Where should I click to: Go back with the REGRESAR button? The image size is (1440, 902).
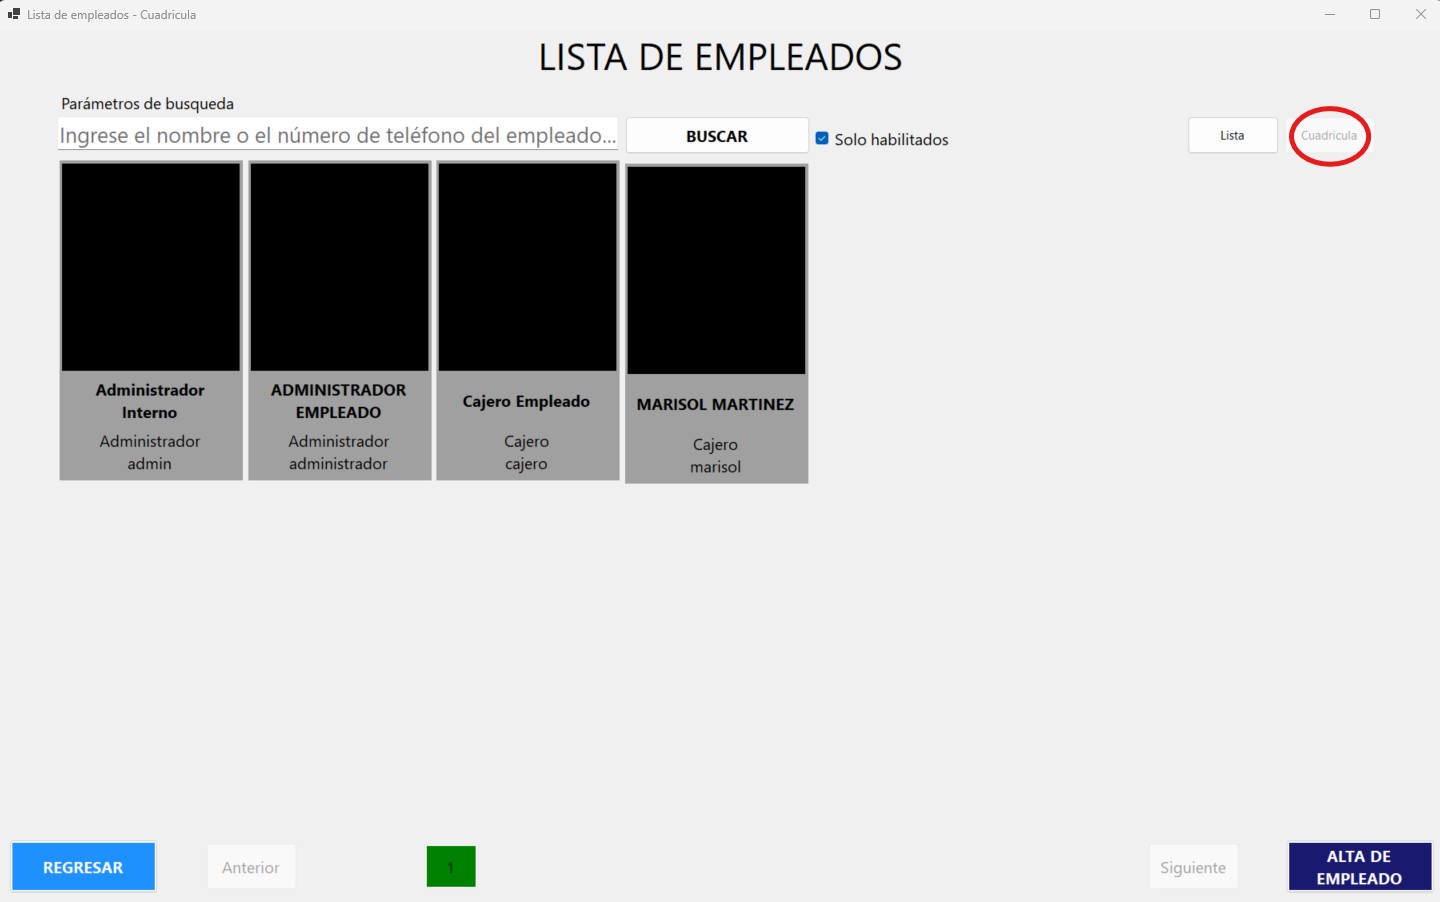[83, 867]
